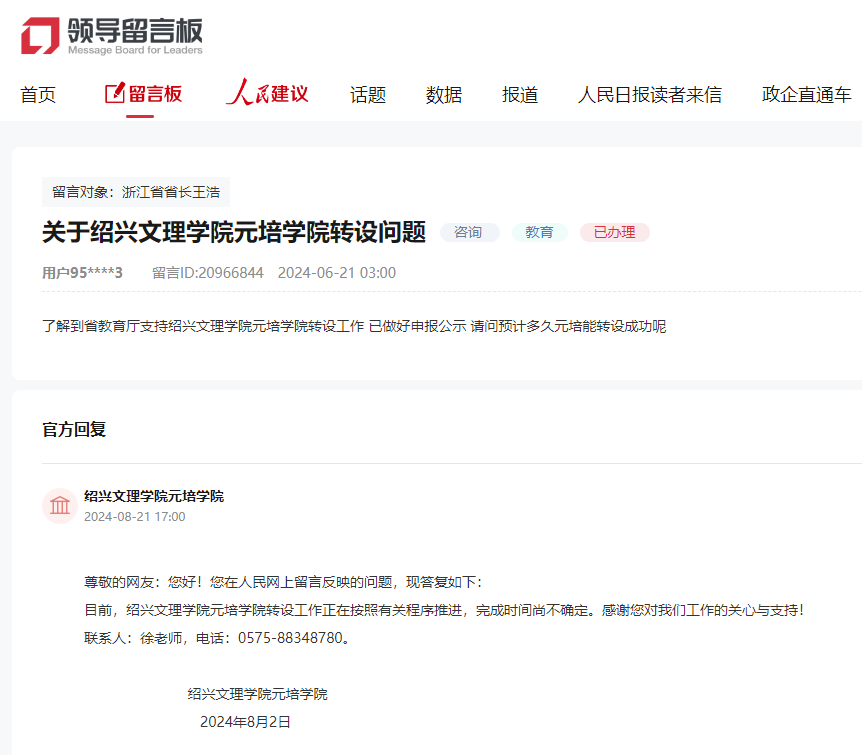
Task: Click the 咨询 category tag
Action: 469,232
